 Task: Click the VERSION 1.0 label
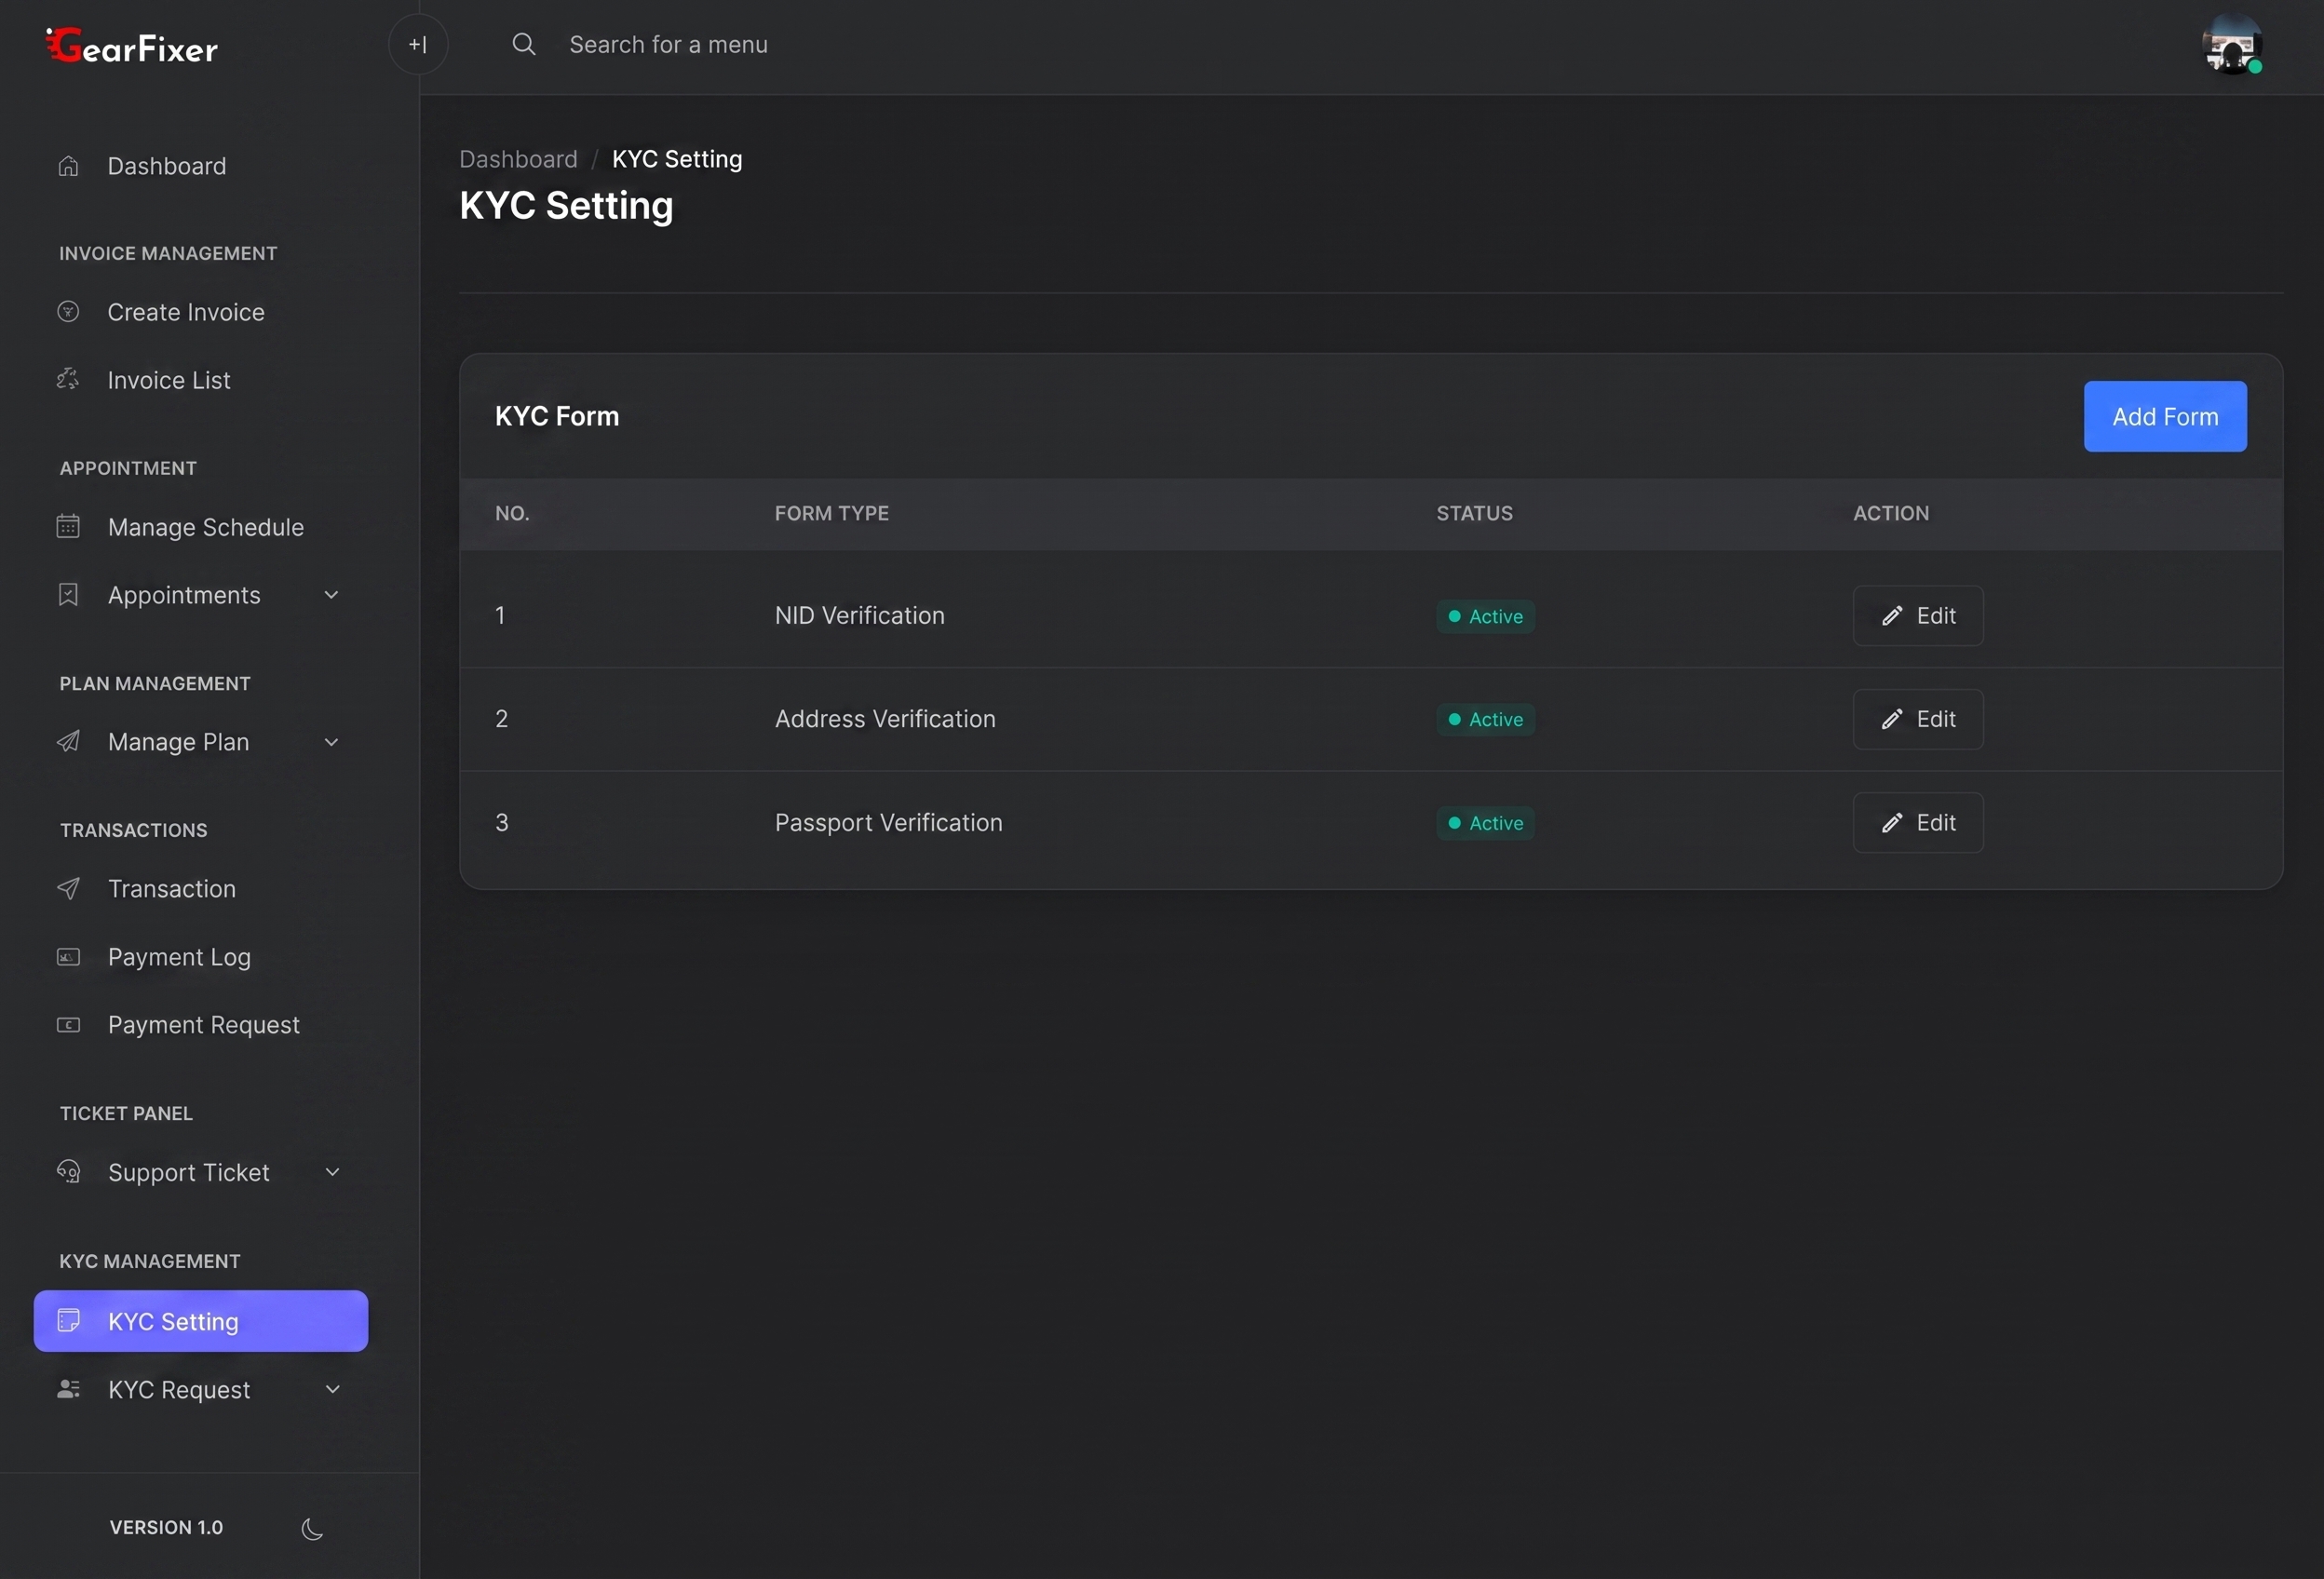pyautogui.click(x=166, y=1528)
